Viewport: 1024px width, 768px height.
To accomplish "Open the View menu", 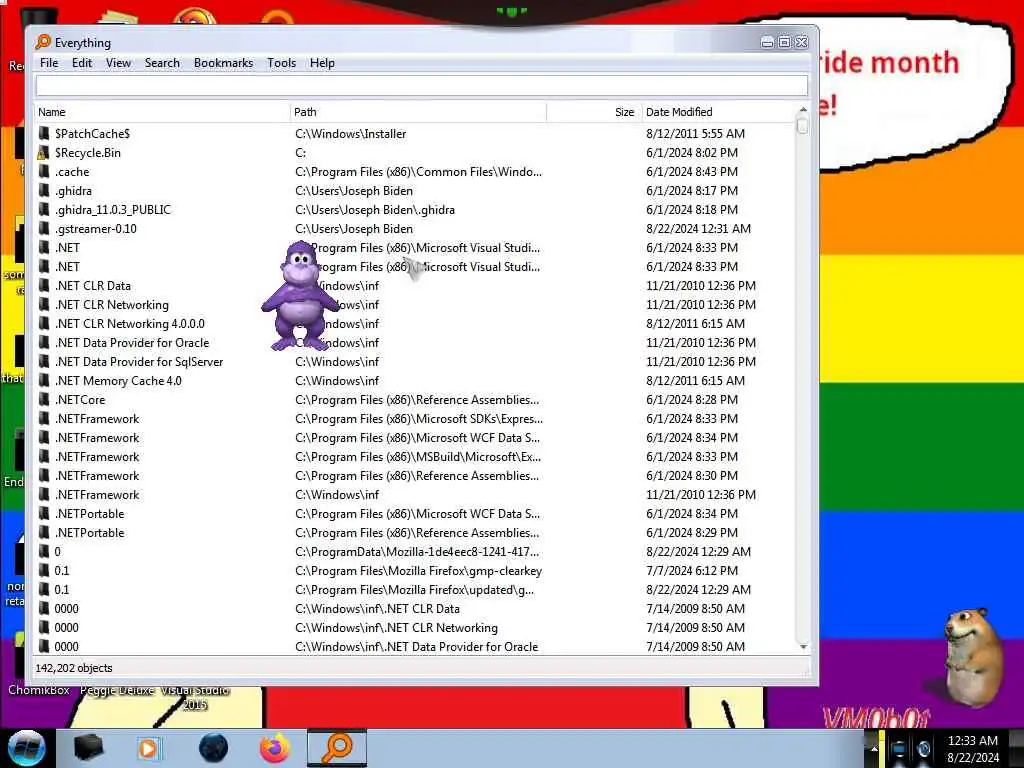I will click(118, 63).
